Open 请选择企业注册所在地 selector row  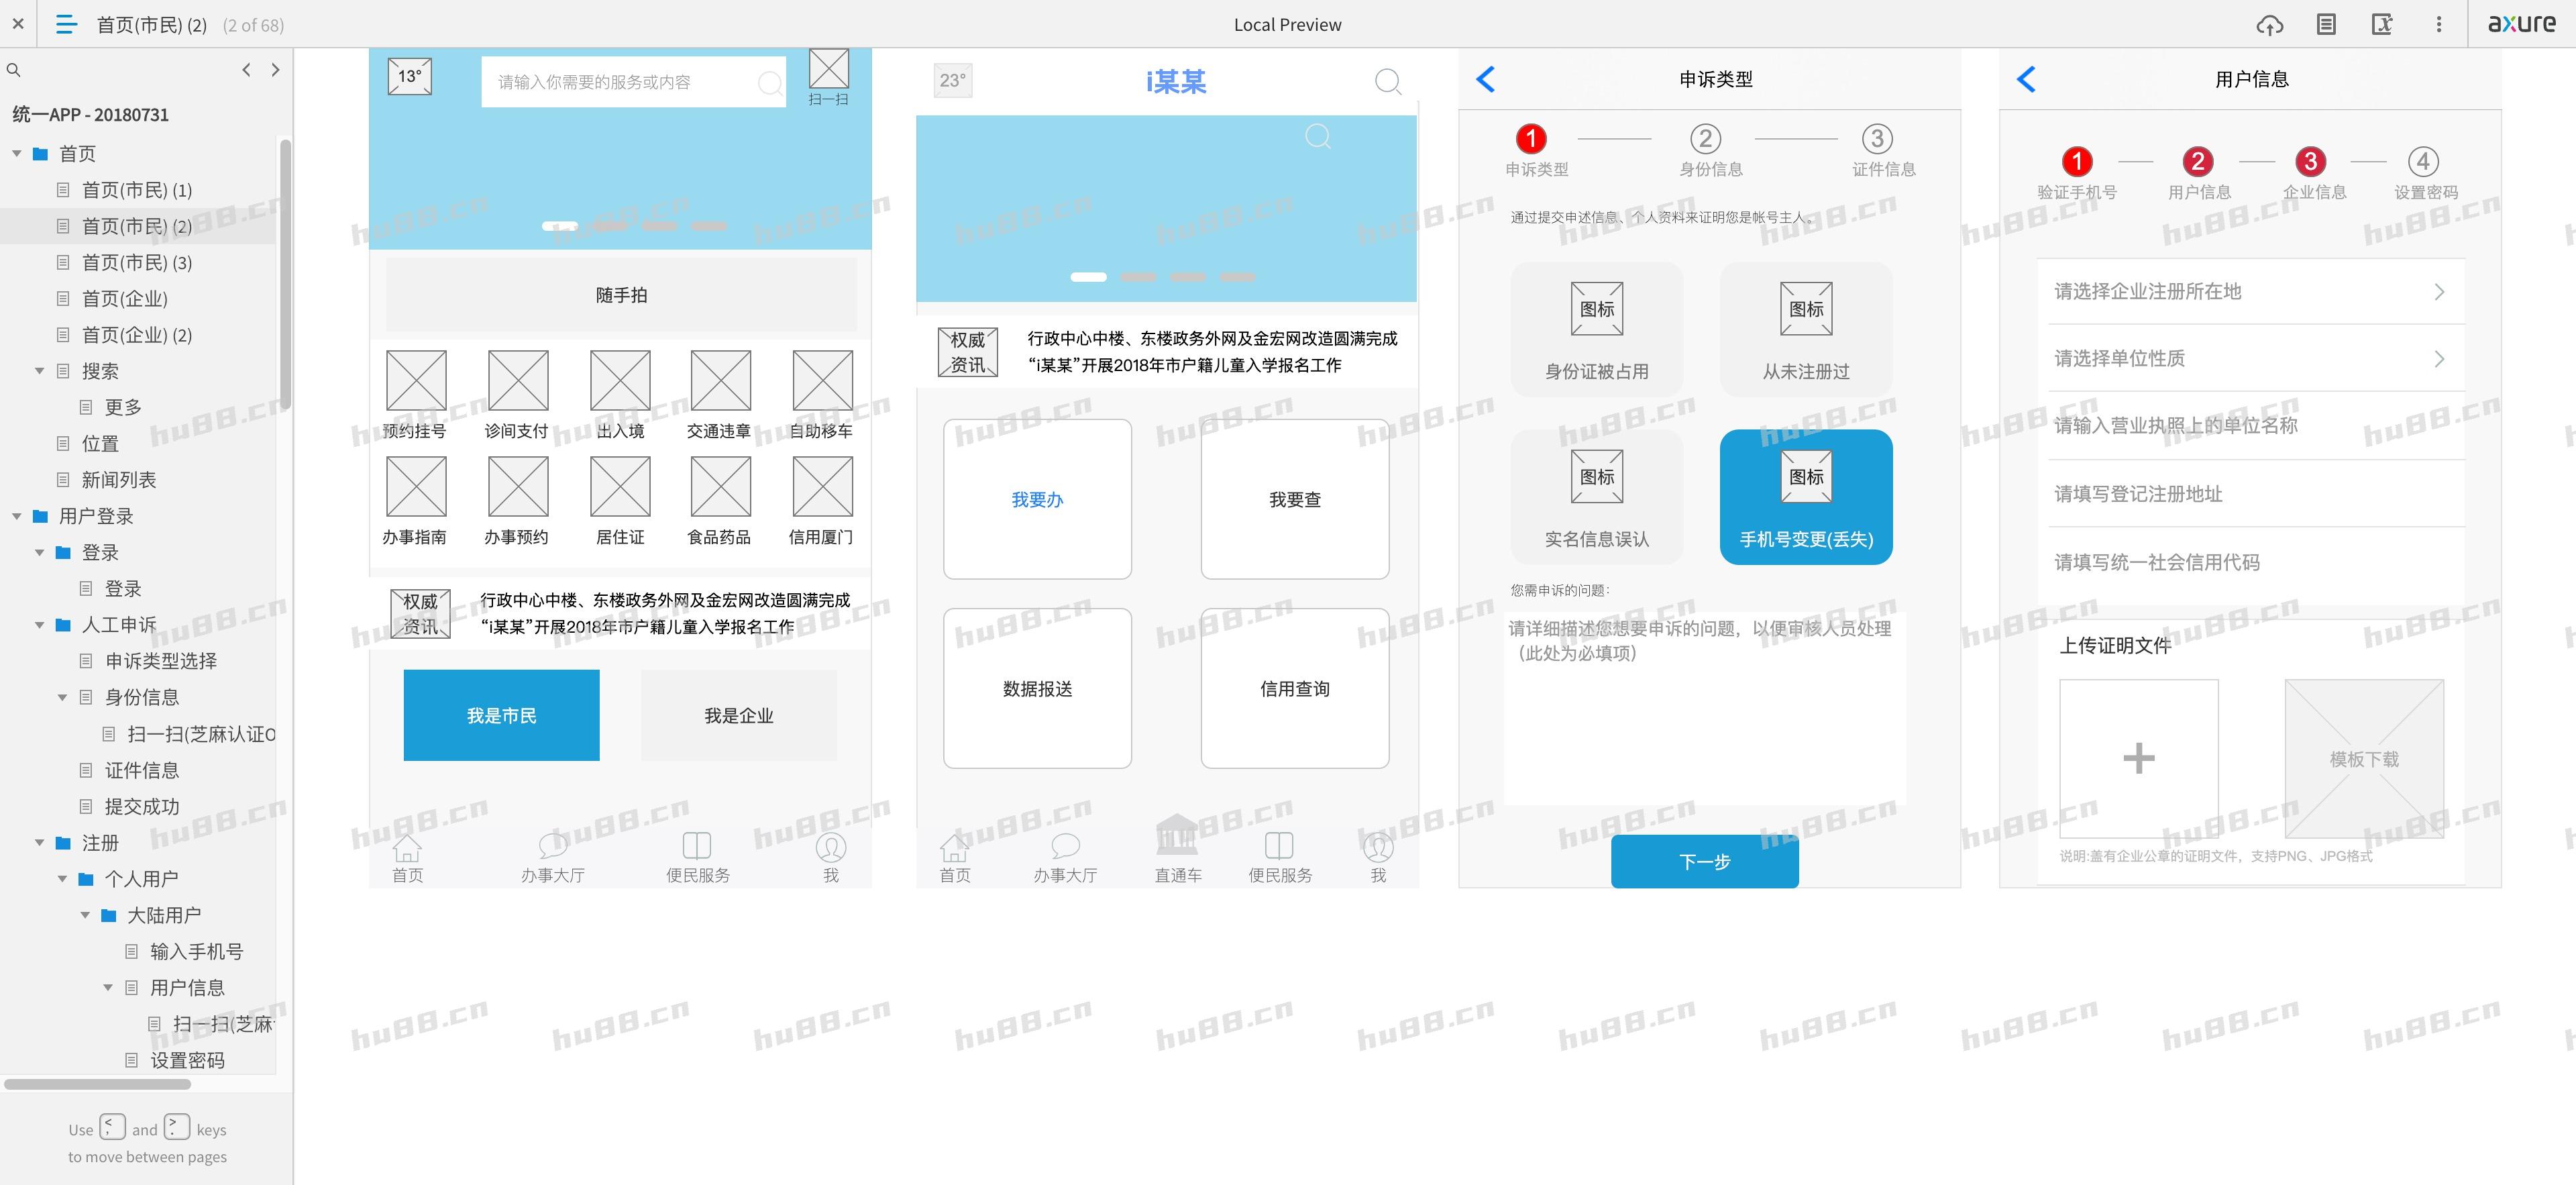coord(2249,292)
